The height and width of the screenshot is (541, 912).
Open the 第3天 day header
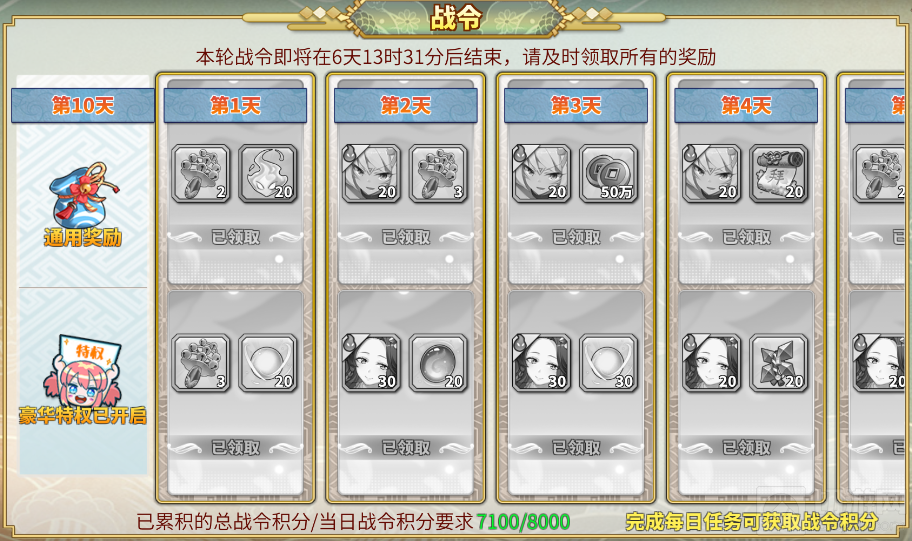576,105
